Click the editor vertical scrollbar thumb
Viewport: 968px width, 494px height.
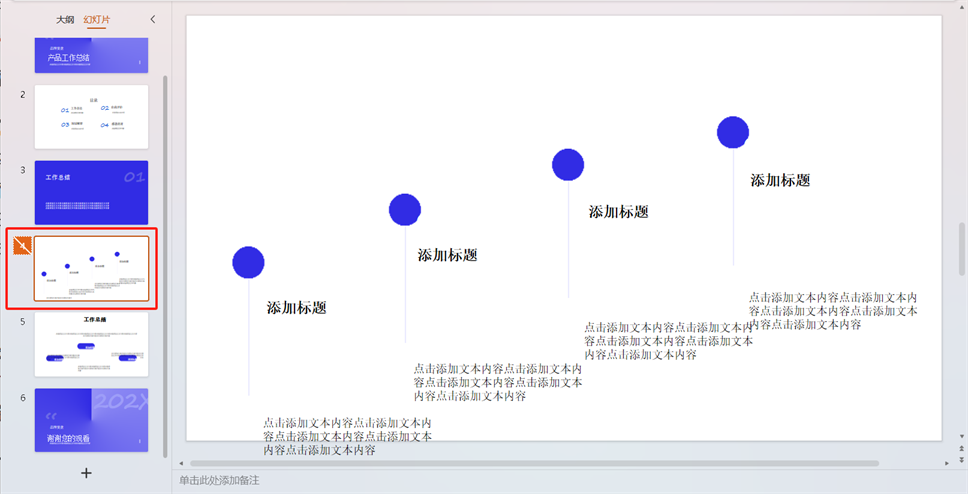point(961,250)
